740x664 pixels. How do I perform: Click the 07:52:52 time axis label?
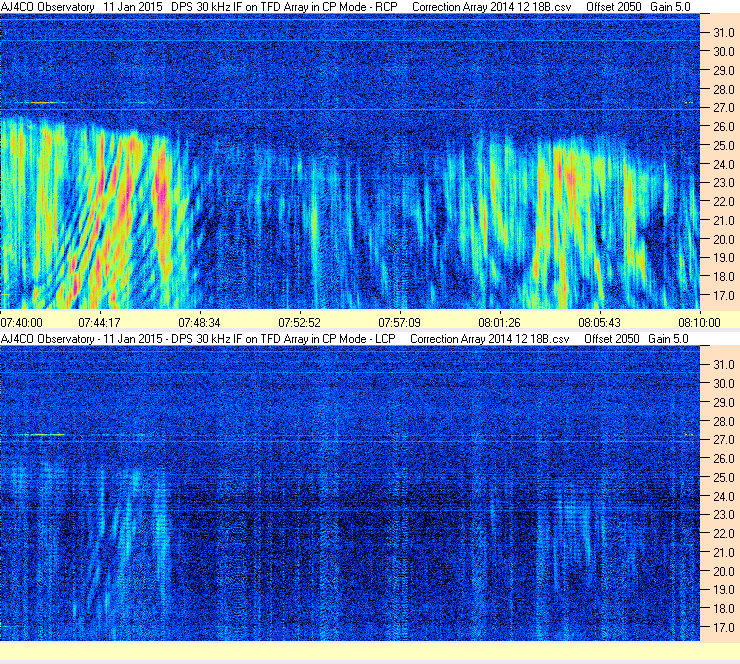click(299, 323)
